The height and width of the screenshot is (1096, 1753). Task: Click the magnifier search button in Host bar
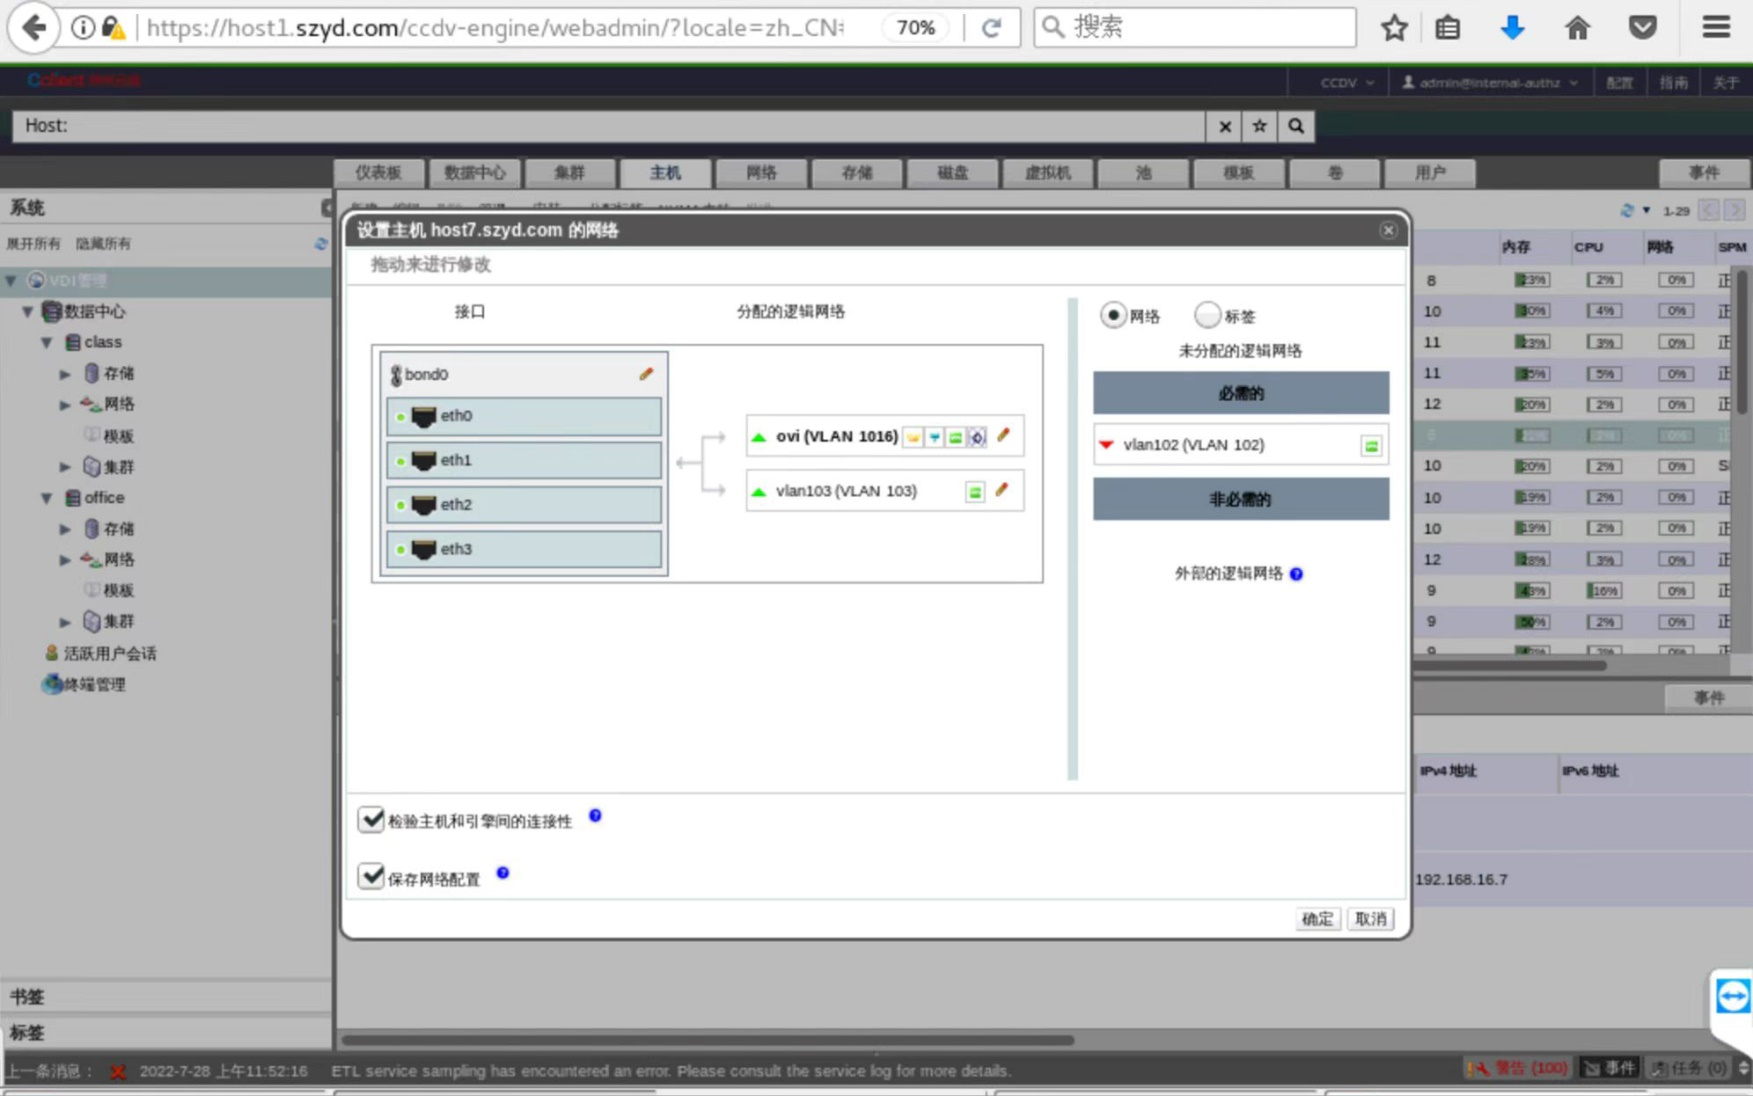(1296, 126)
